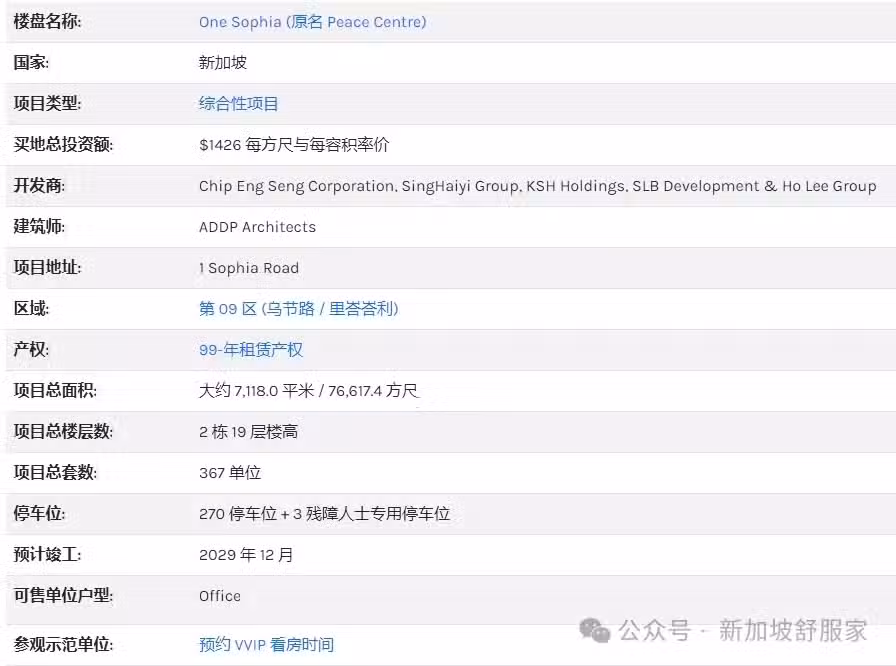896x666 pixels.
Task: Select the 国家 row label
Action: point(31,62)
